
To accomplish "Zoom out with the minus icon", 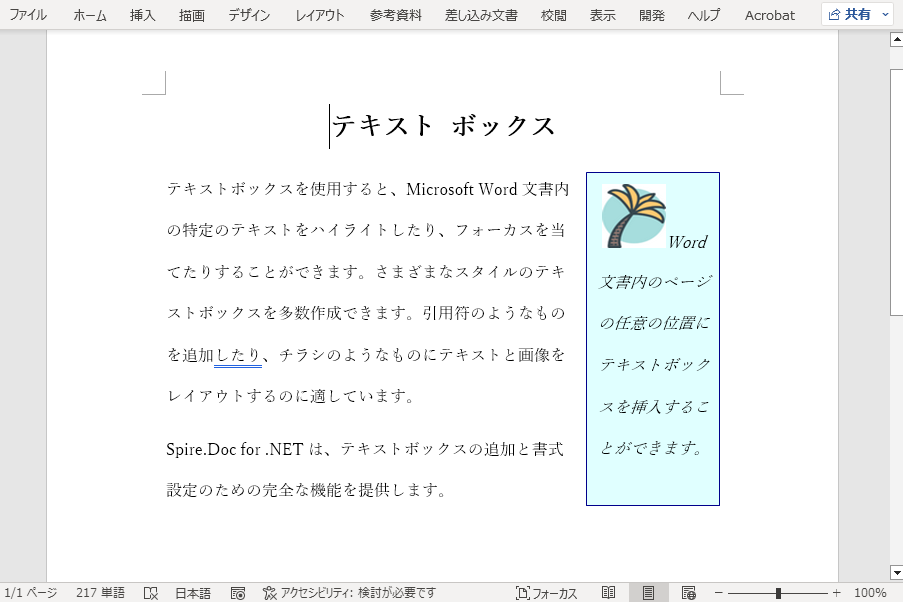I will pos(718,592).
